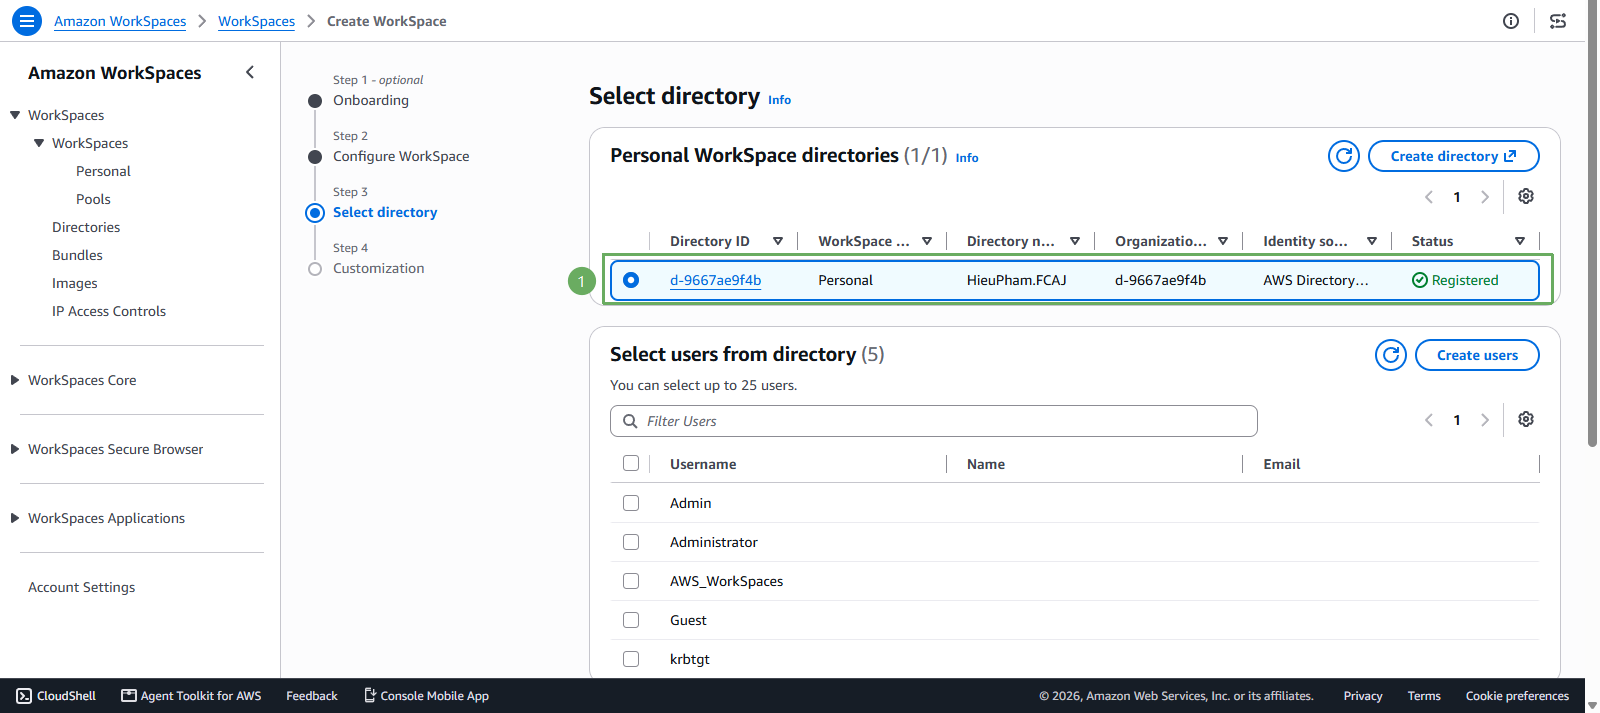Open IP Access Controls in sidebar
The height and width of the screenshot is (713, 1600).
pos(109,311)
